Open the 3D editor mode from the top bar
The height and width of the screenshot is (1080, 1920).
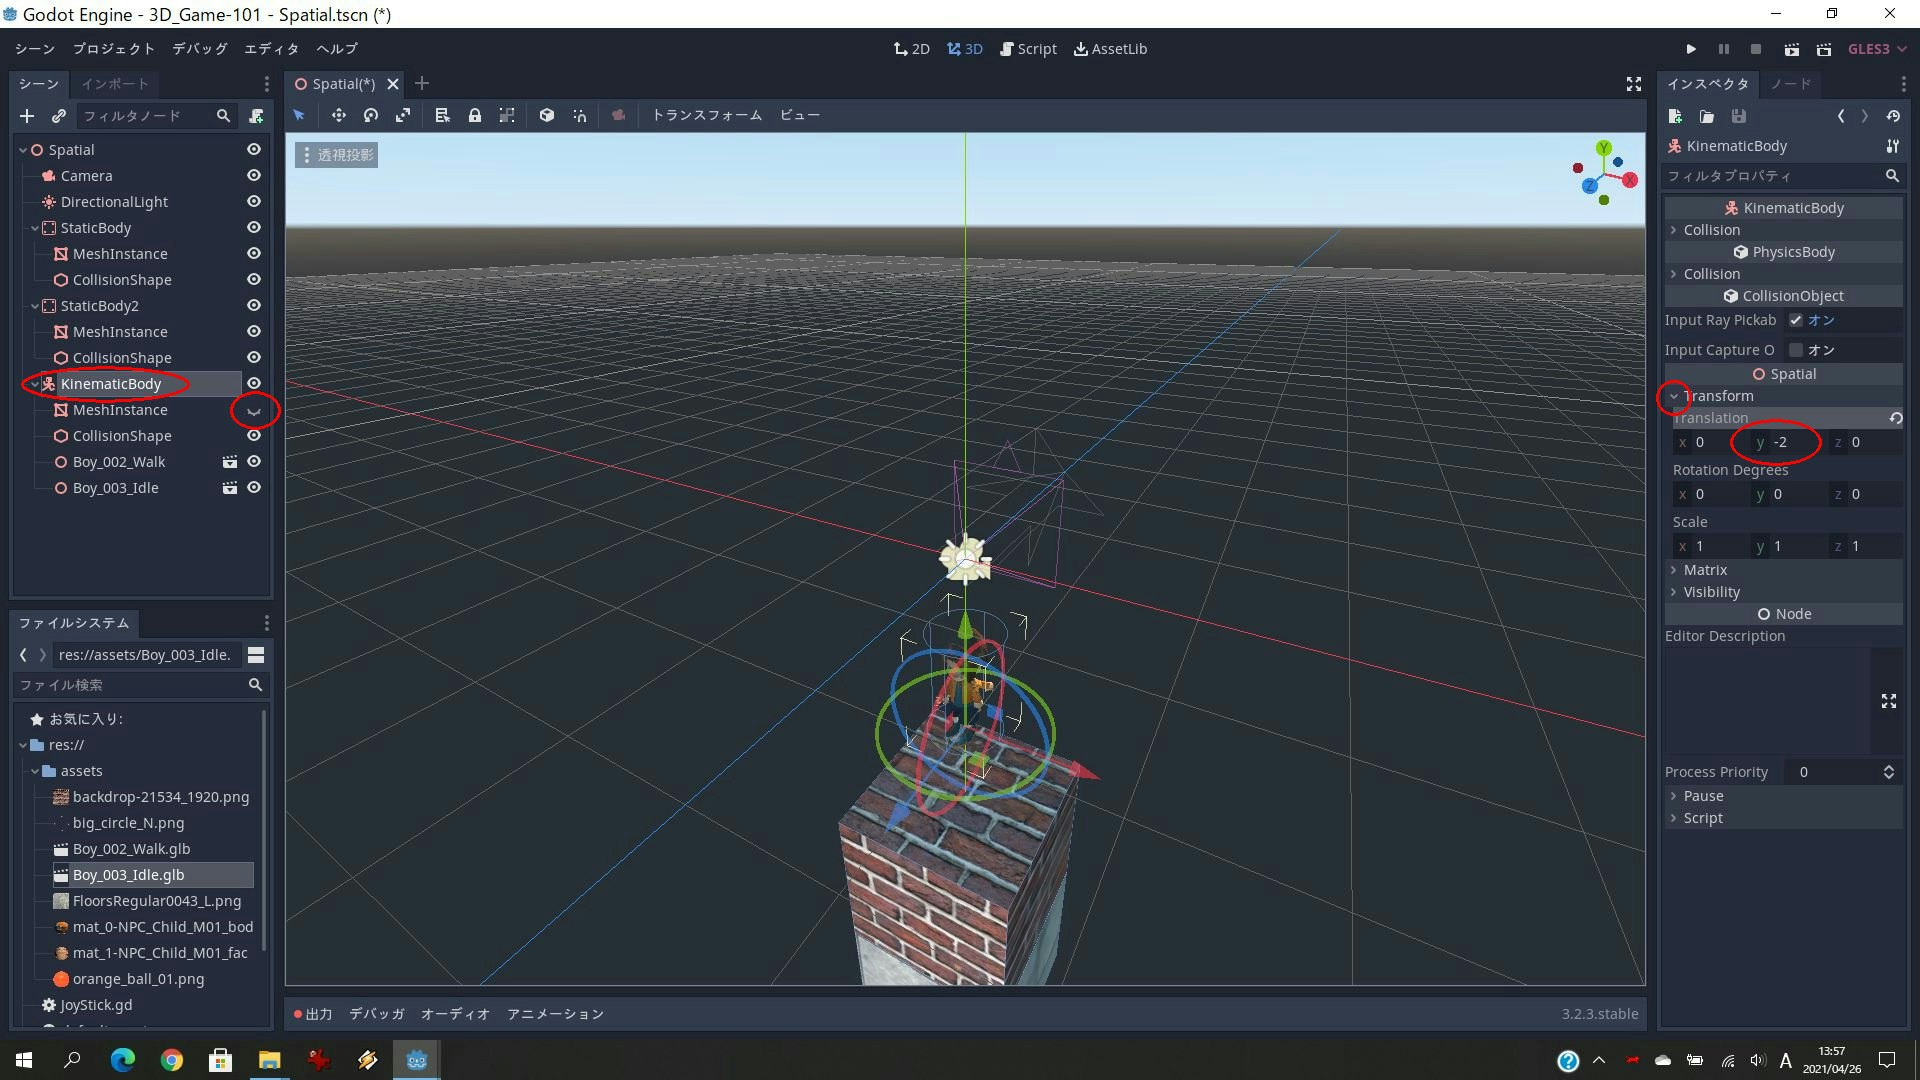964,48
